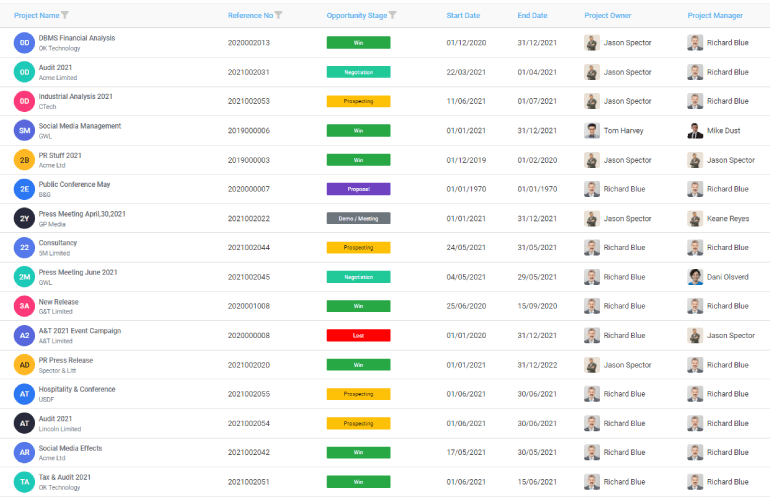The height and width of the screenshot is (500, 770).
Task: Click AD avatar badge for PR Press Release
Action: click(x=24, y=365)
